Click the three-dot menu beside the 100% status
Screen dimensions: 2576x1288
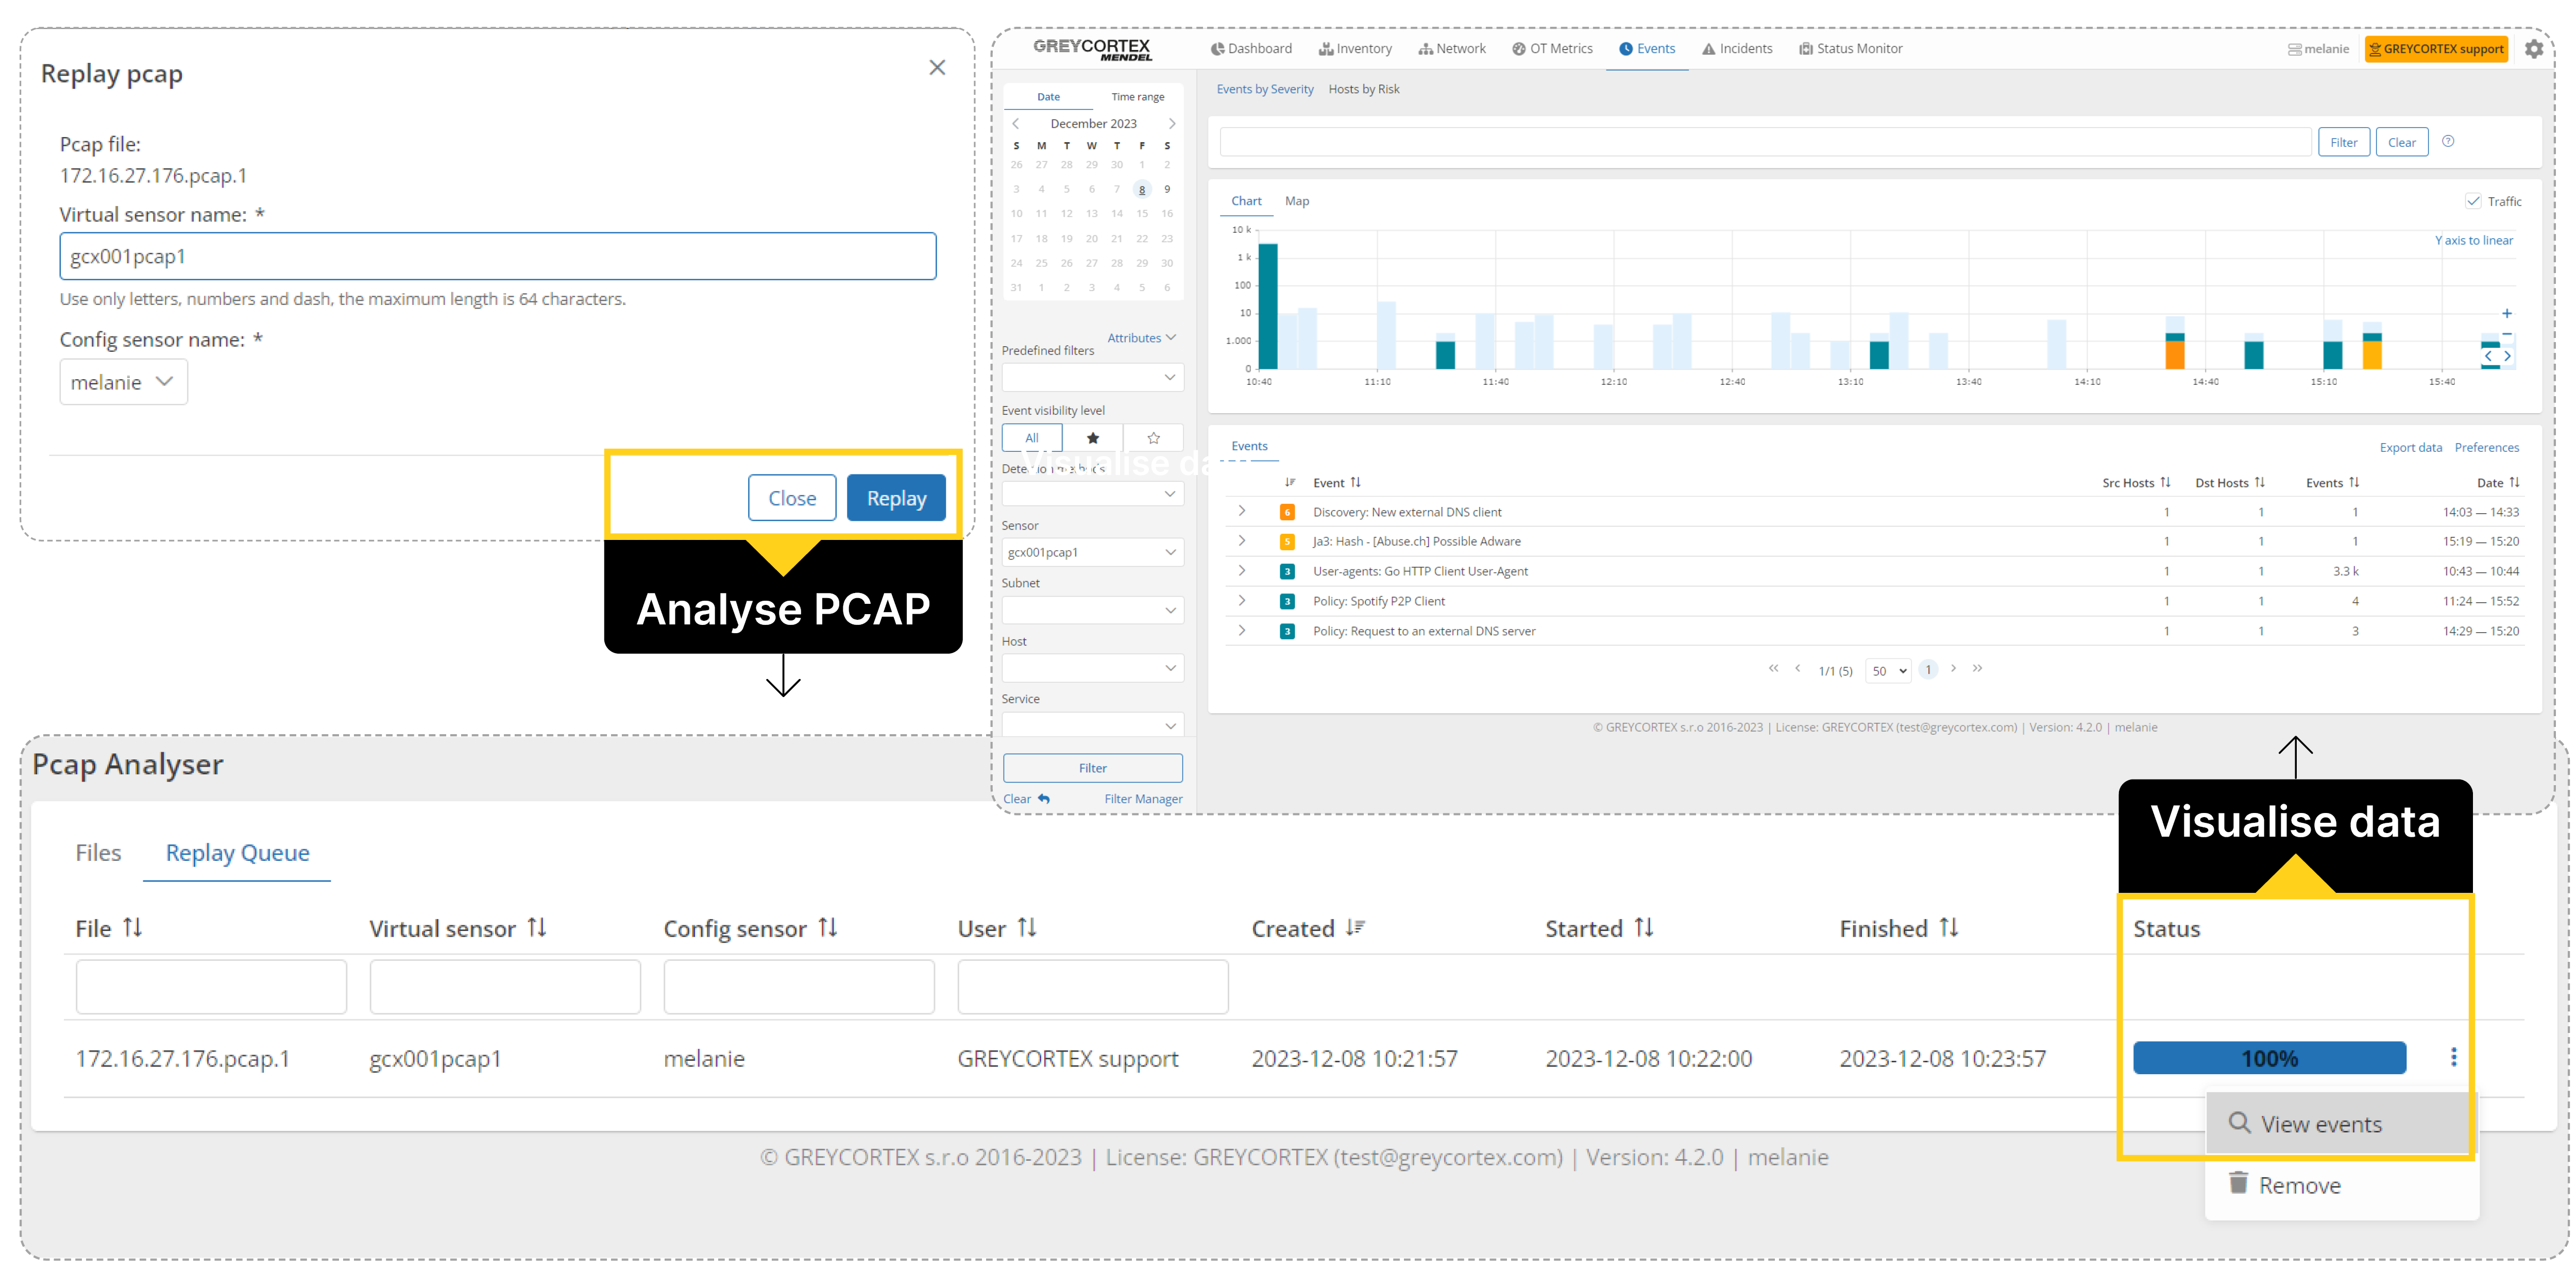(x=2453, y=1057)
